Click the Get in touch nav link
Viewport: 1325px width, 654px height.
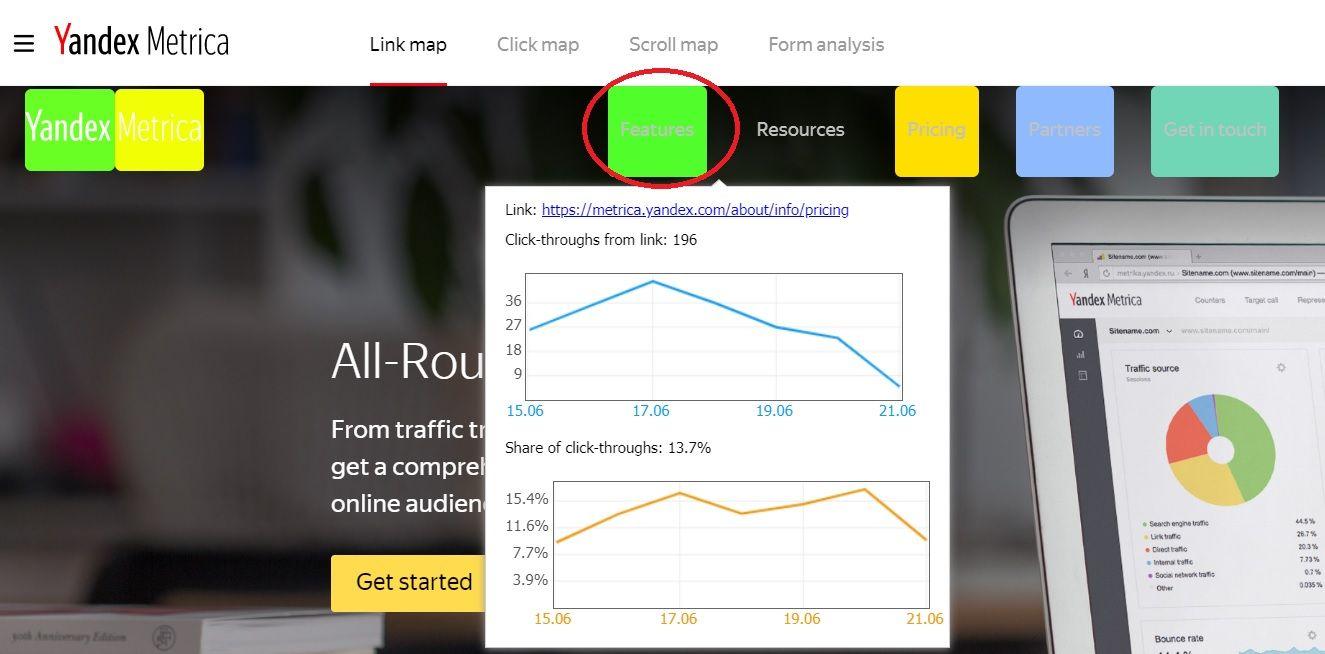tap(1215, 130)
